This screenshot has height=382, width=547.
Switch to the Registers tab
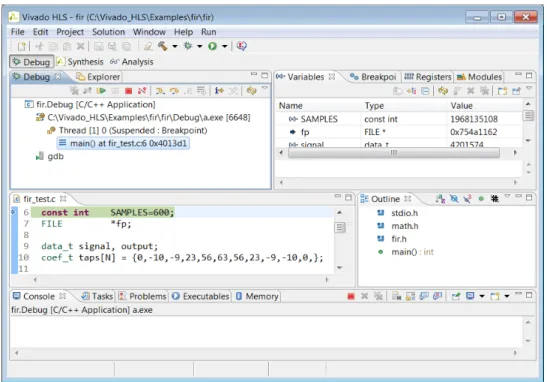point(428,77)
